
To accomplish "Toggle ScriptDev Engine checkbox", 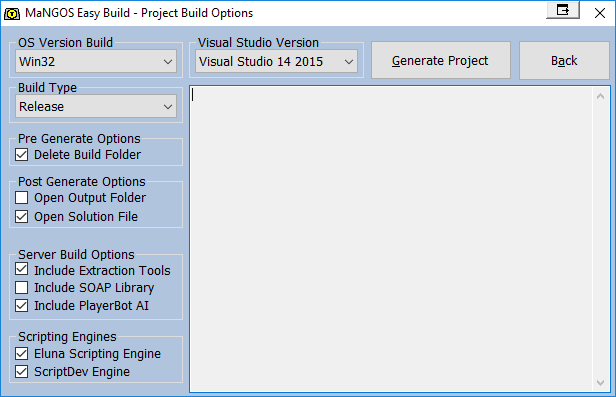I will pos(22,371).
